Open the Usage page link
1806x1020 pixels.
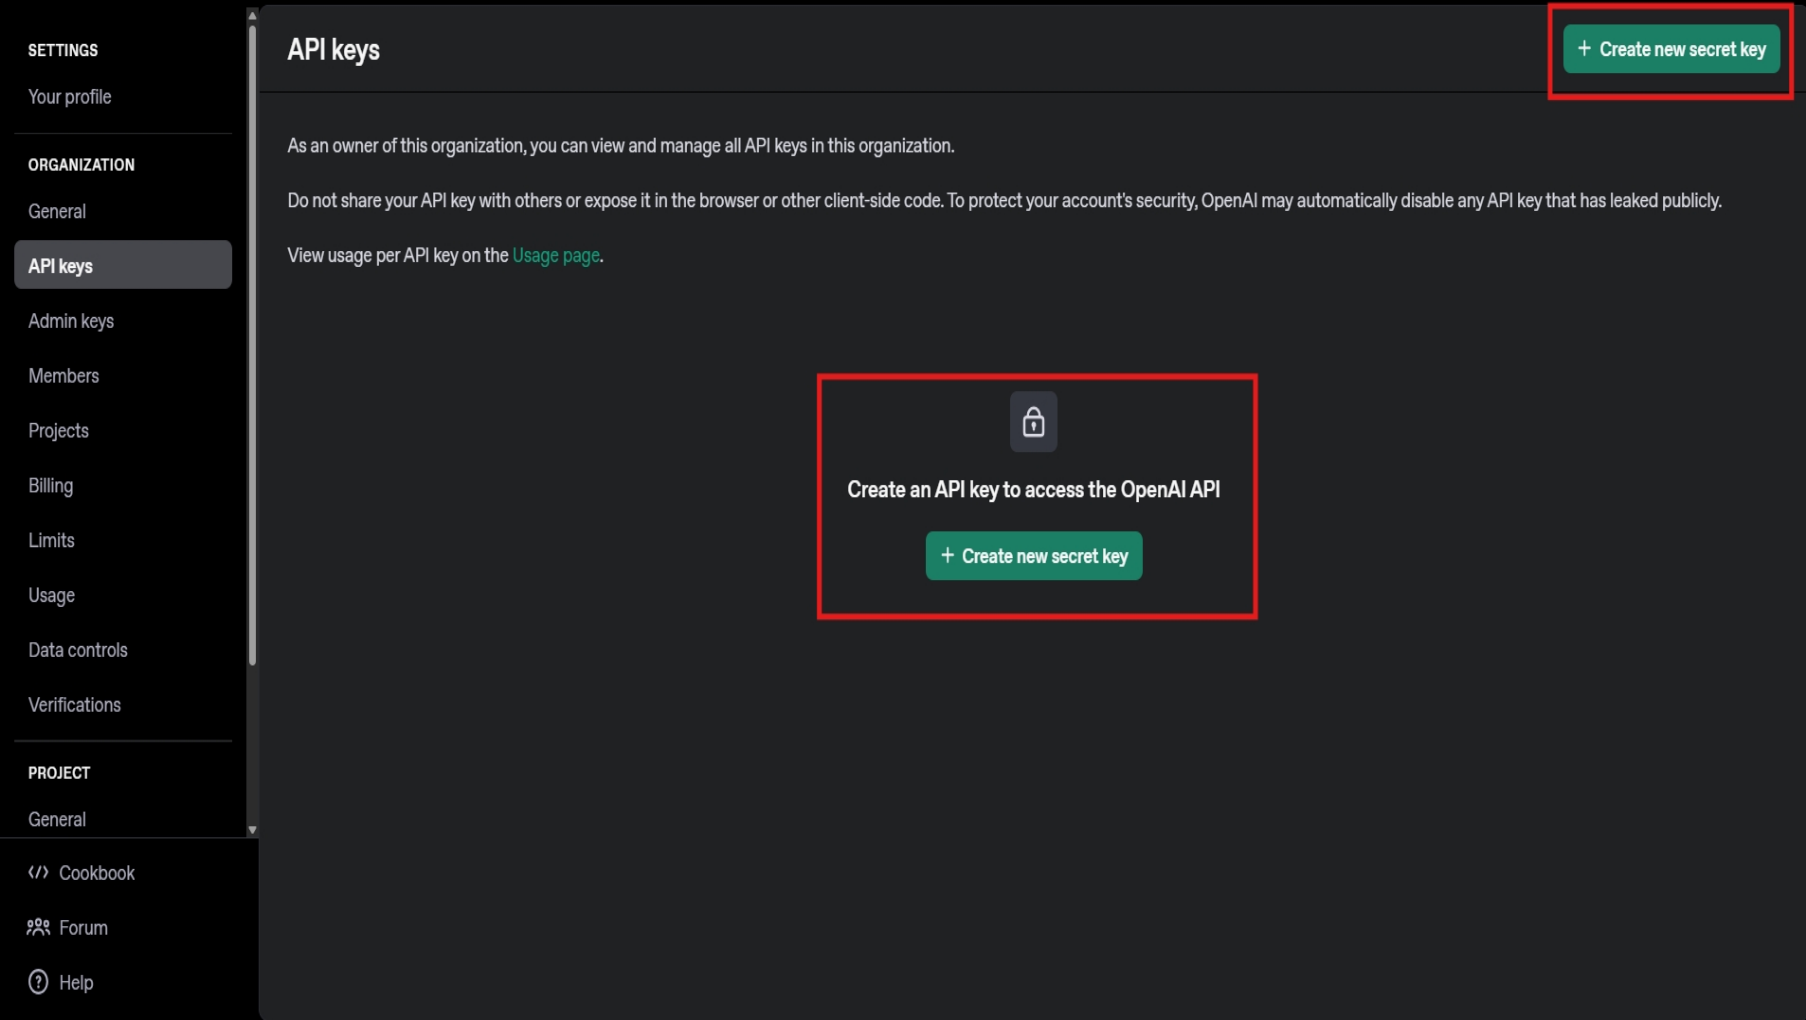point(555,256)
